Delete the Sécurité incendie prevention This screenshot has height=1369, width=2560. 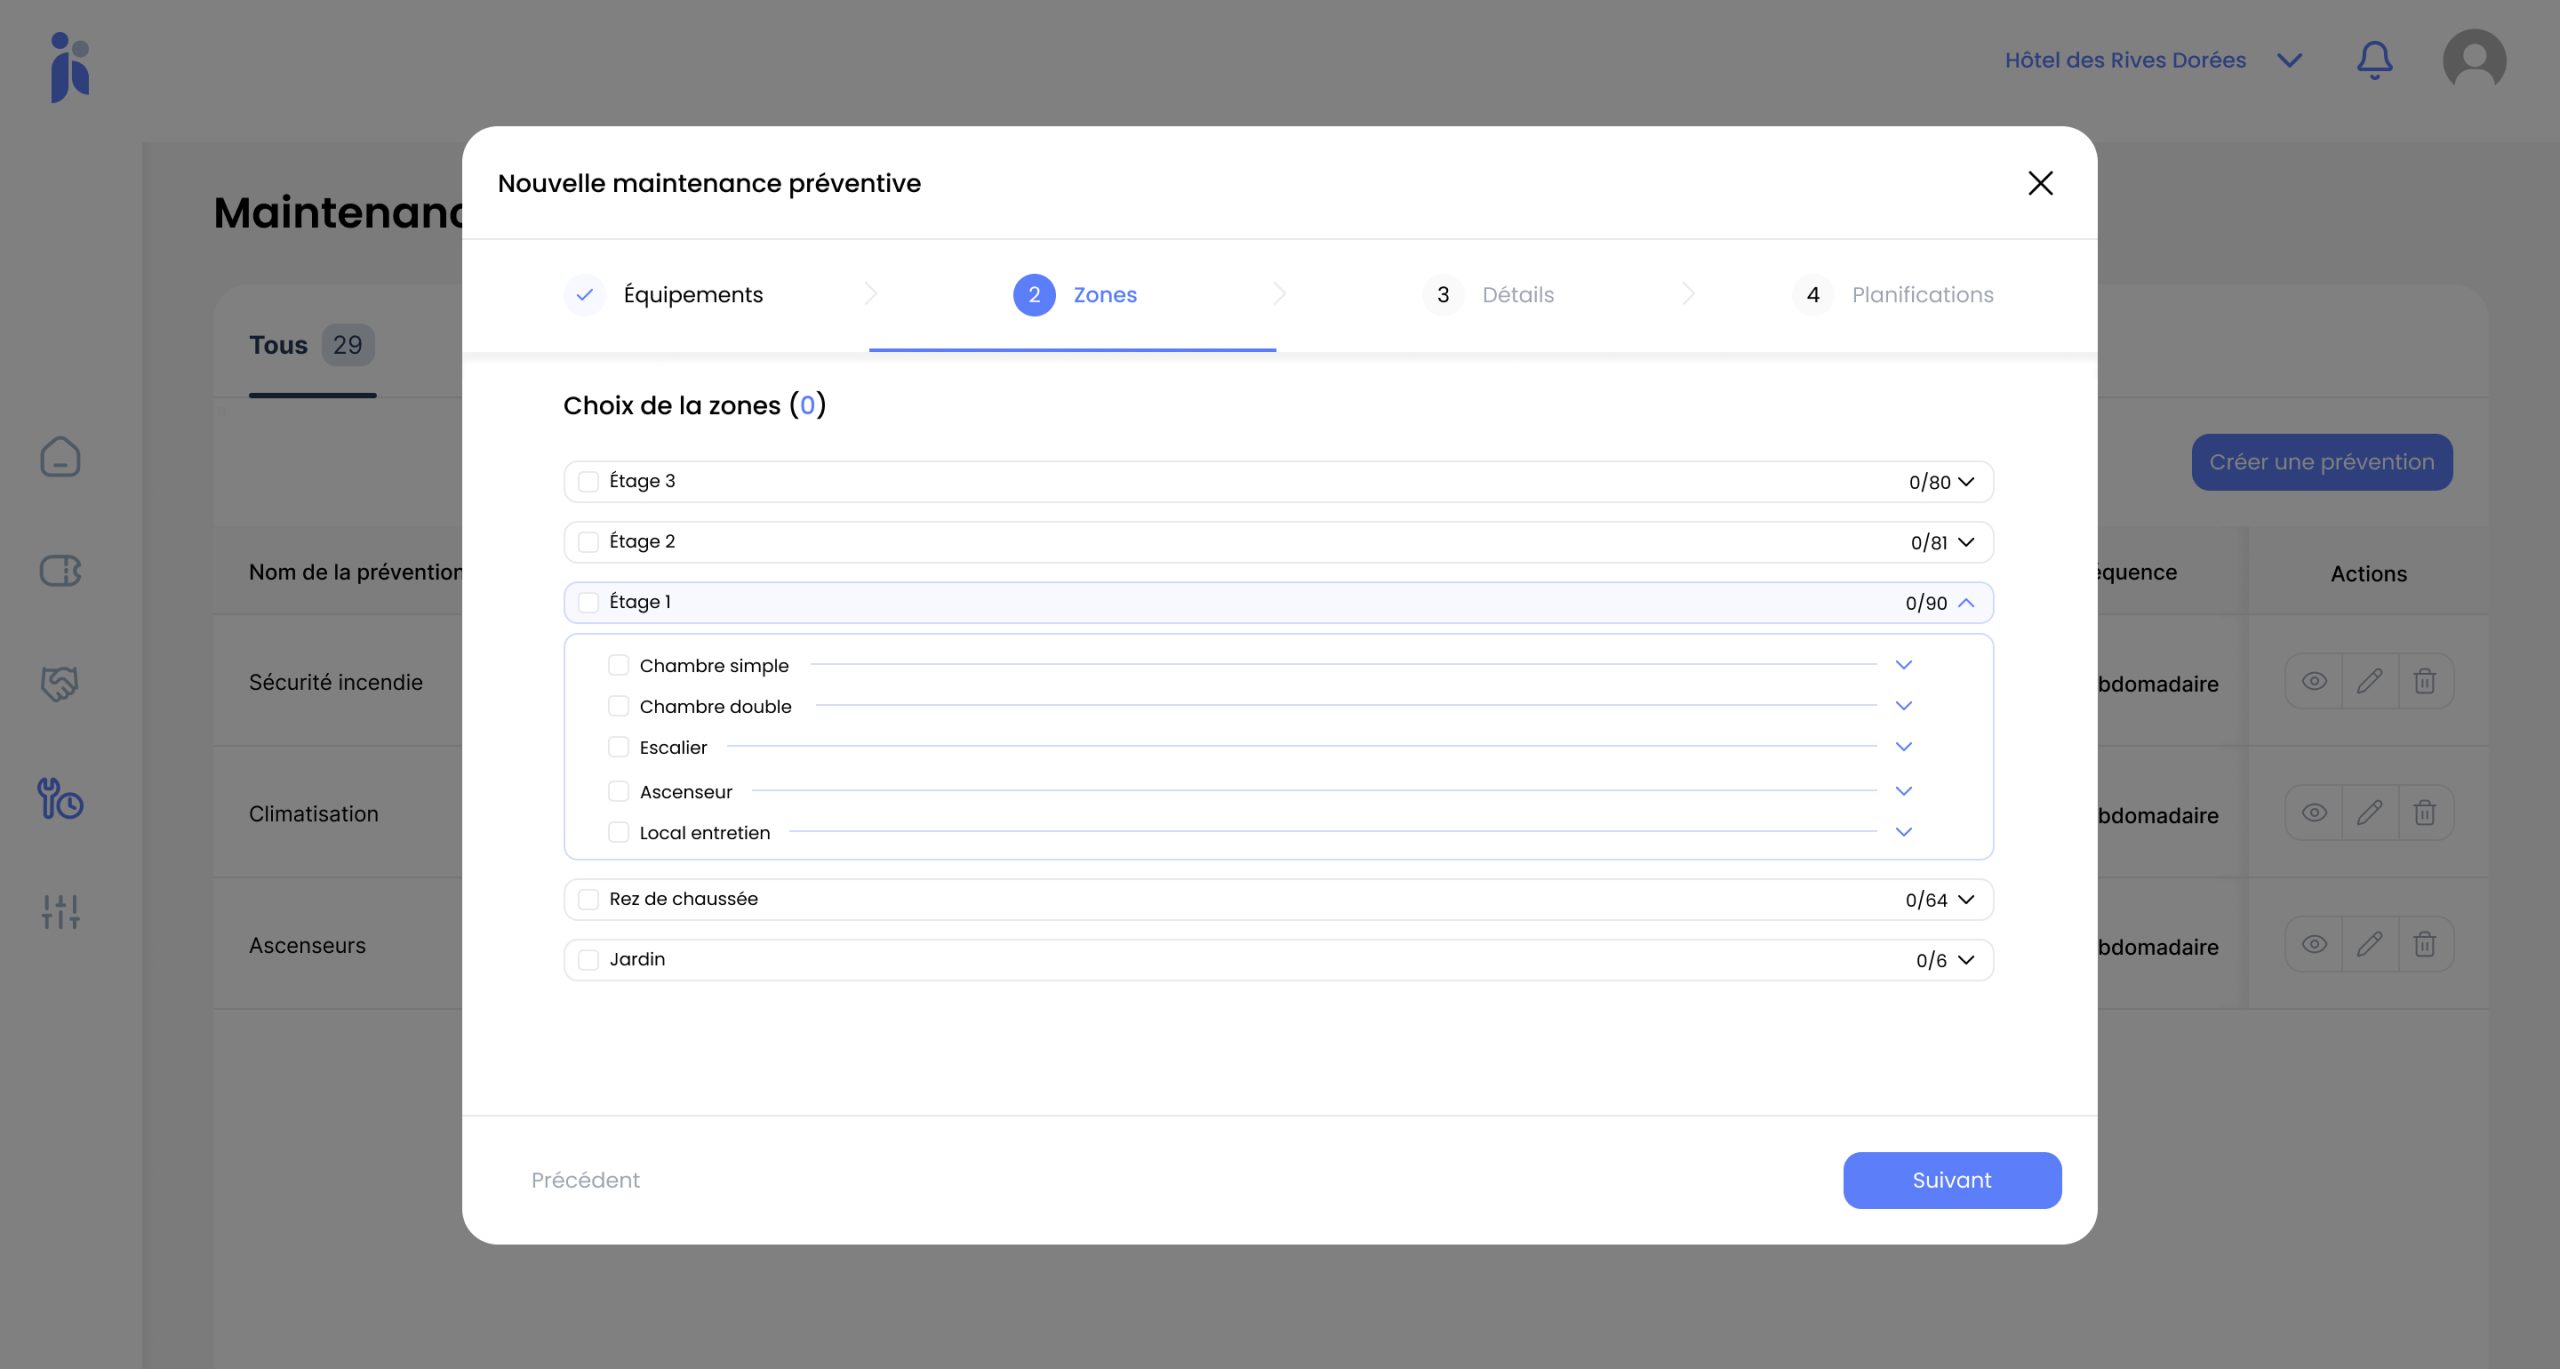2424,682
